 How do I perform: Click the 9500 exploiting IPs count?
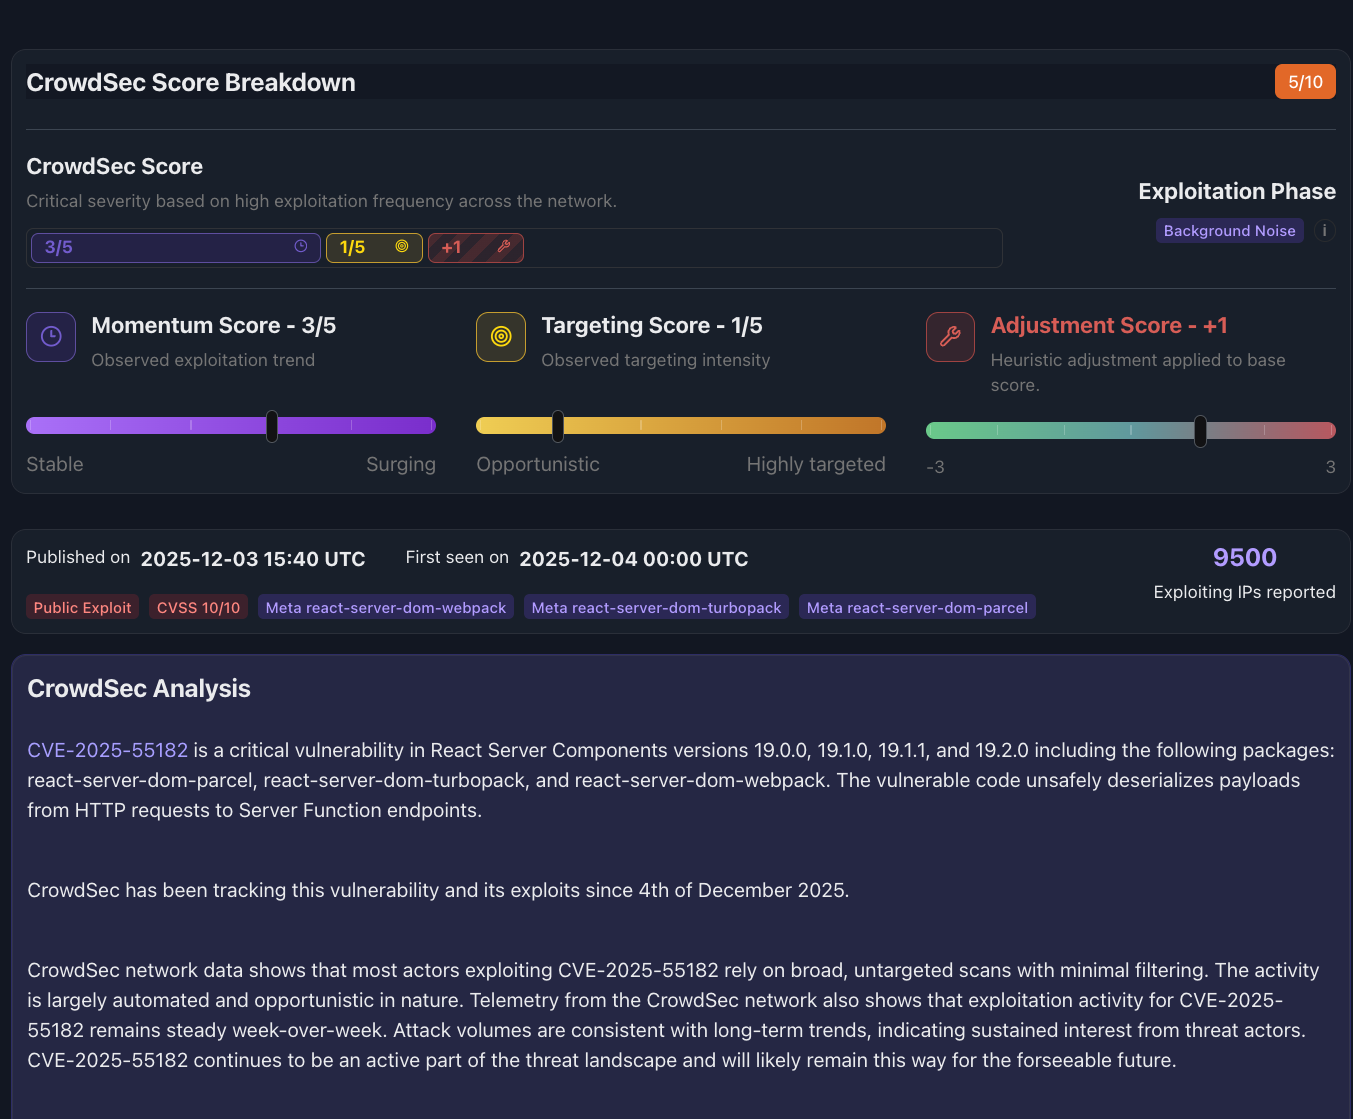click(x=1244, y=558)
